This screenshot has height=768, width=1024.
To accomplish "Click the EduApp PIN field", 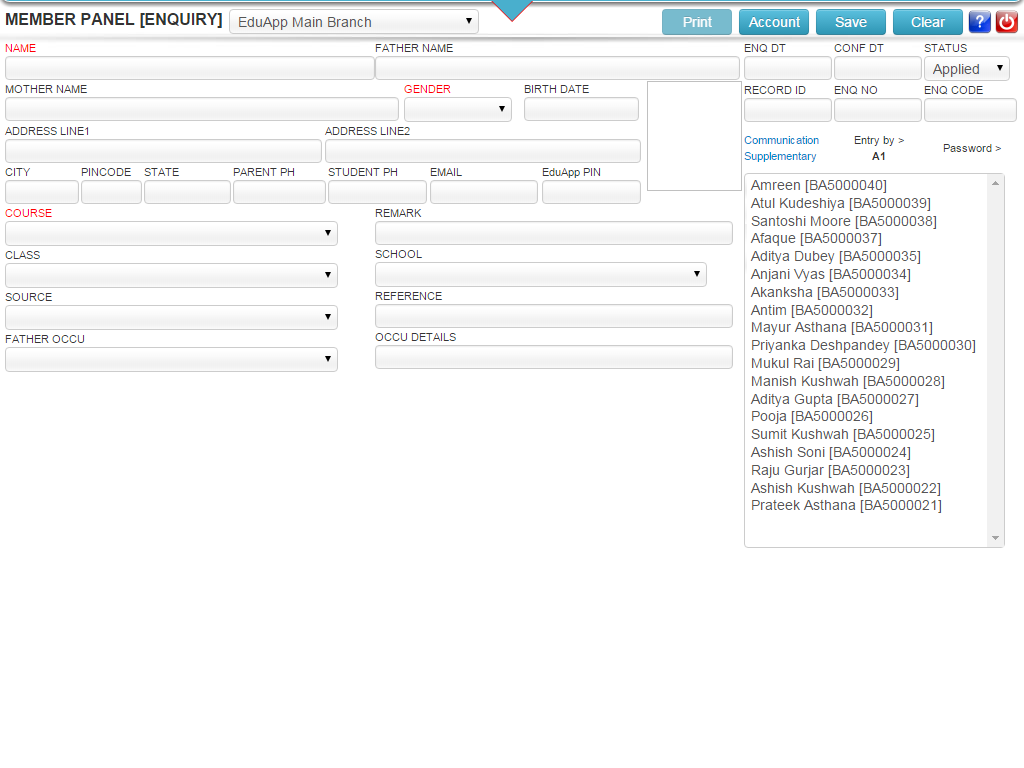I will pyautogui.click(x=591, y=192).
